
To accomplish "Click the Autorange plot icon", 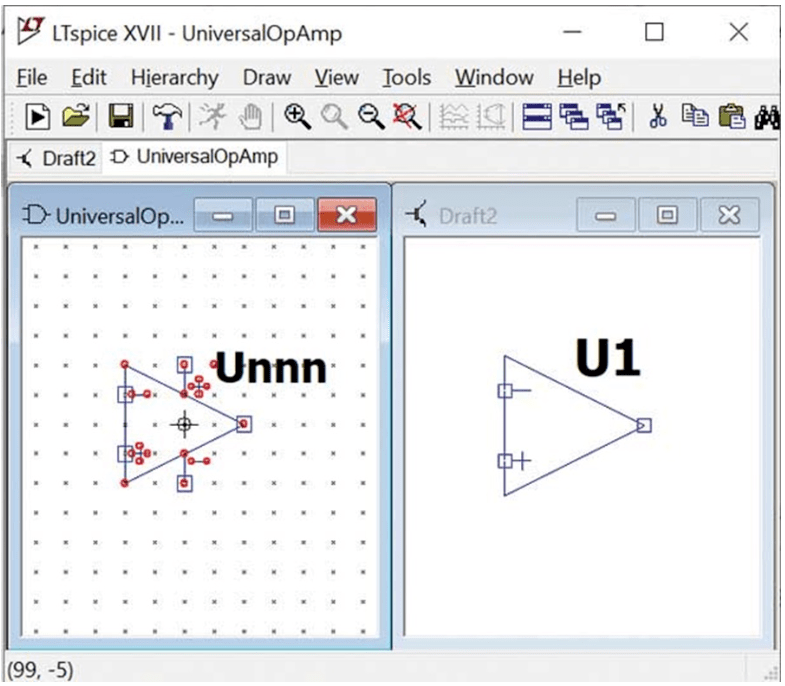I will tap(491, 117).
